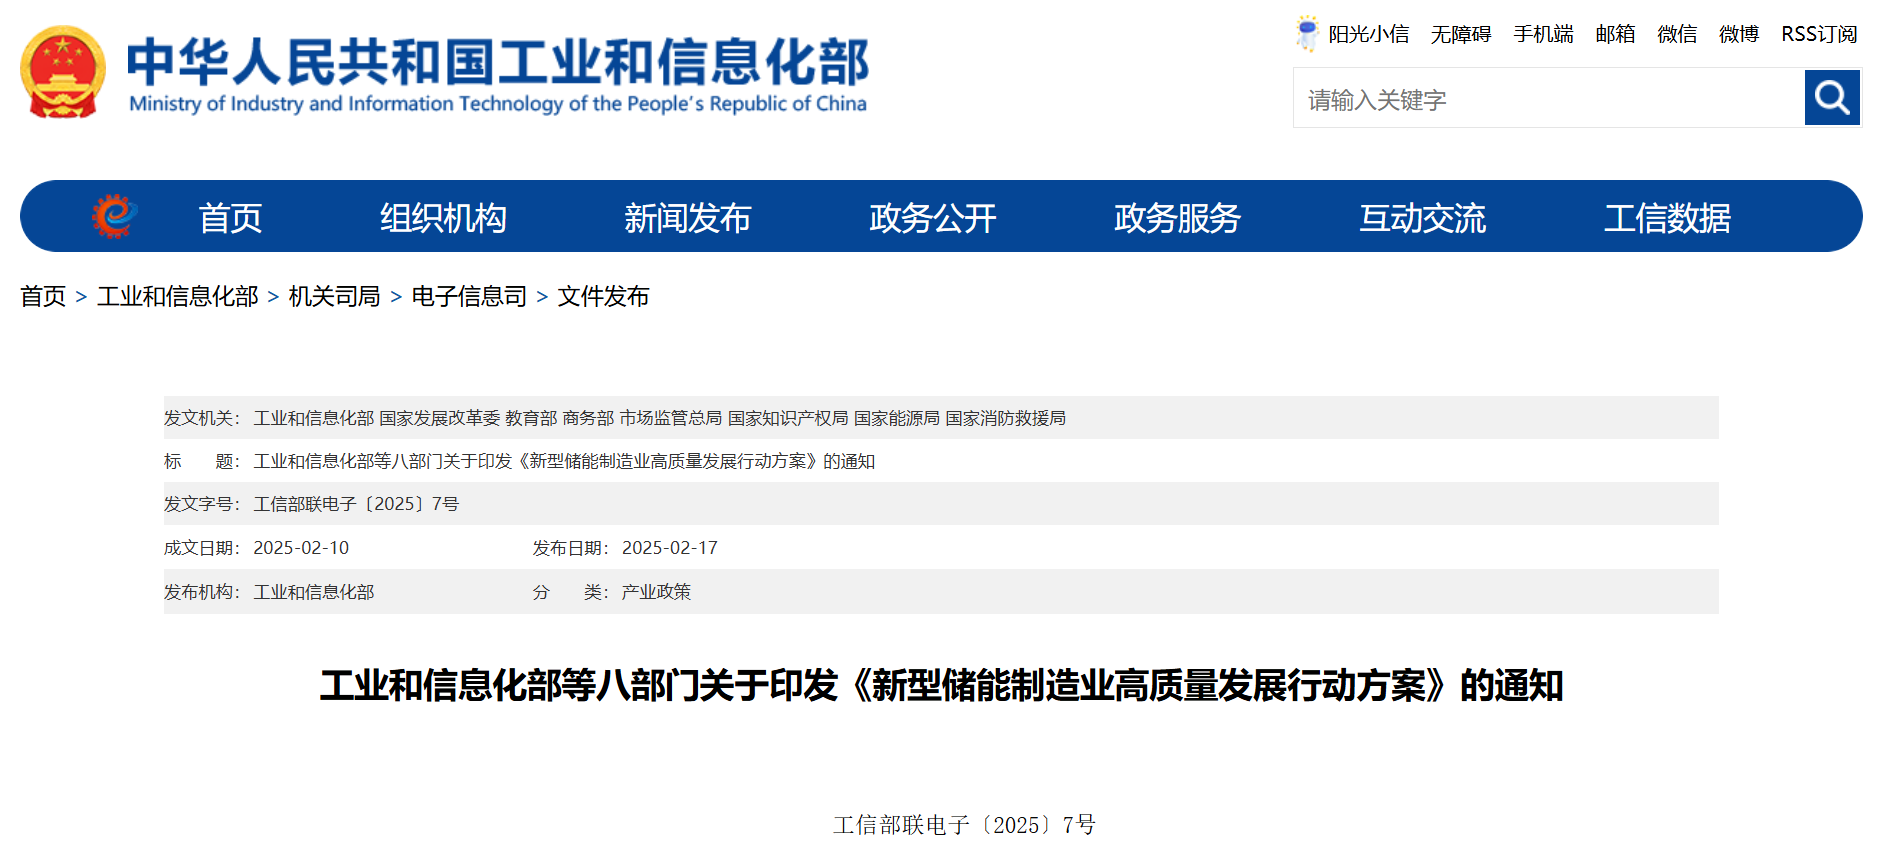The image size is (1885, 864).
Task: Click the gear icon in navigation bar
Action: point(114,216)
